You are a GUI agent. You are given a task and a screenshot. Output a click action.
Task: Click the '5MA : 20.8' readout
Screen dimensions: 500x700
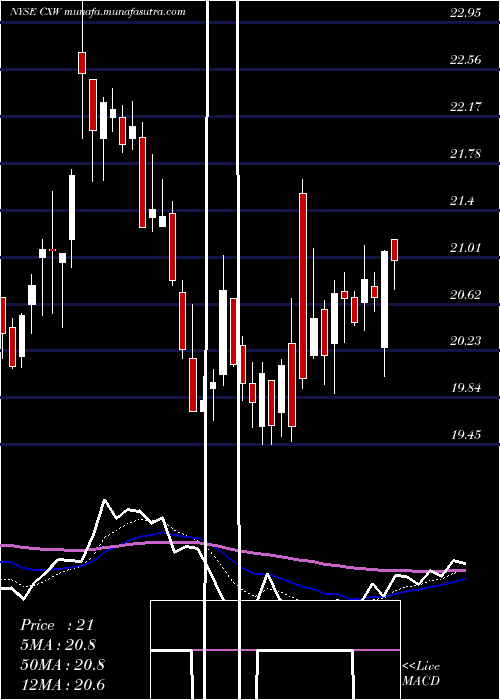[x=58, y=645]
